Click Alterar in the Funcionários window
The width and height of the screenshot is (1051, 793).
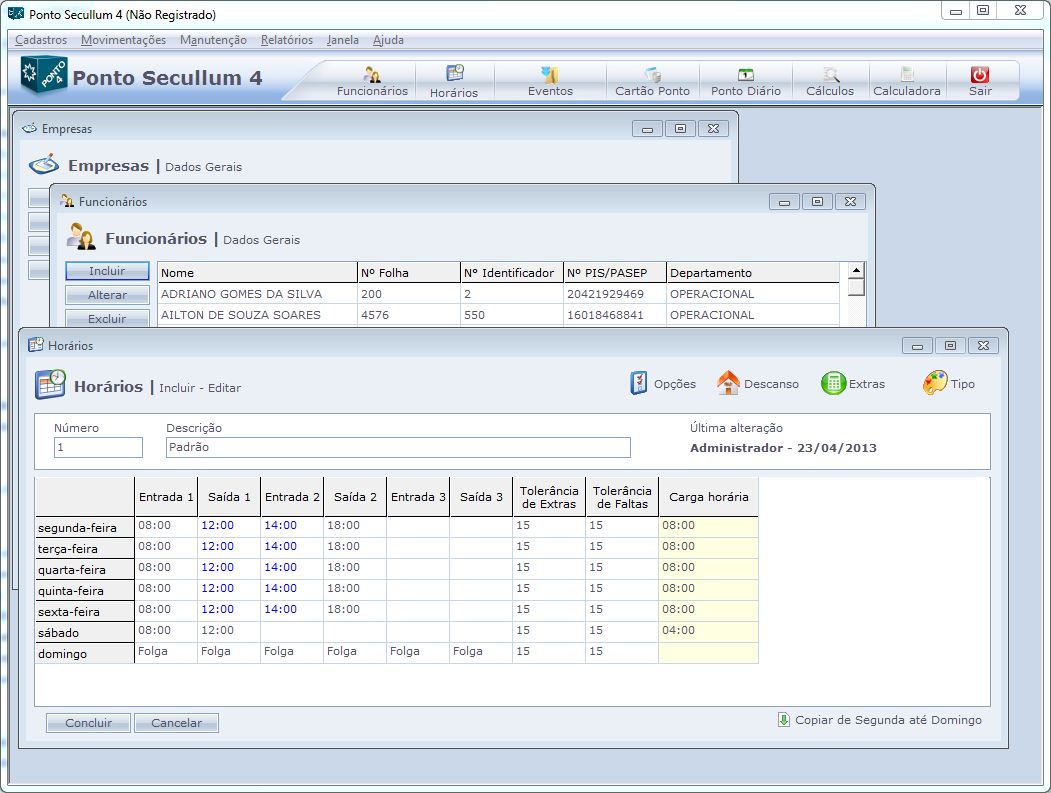pyautogui.click(x=107, y=295)
